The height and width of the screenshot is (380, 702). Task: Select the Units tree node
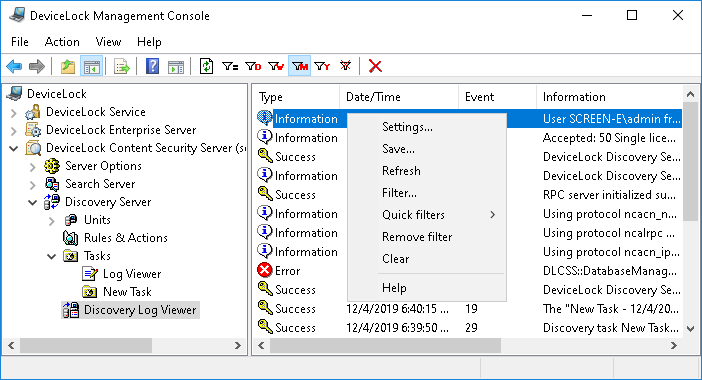(97, 220)
